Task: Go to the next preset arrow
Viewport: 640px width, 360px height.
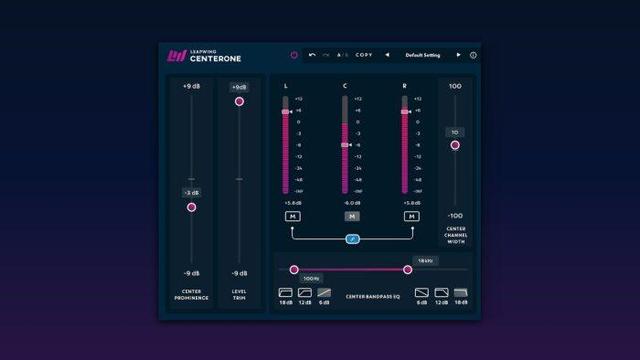Action: tap(458, 55)
